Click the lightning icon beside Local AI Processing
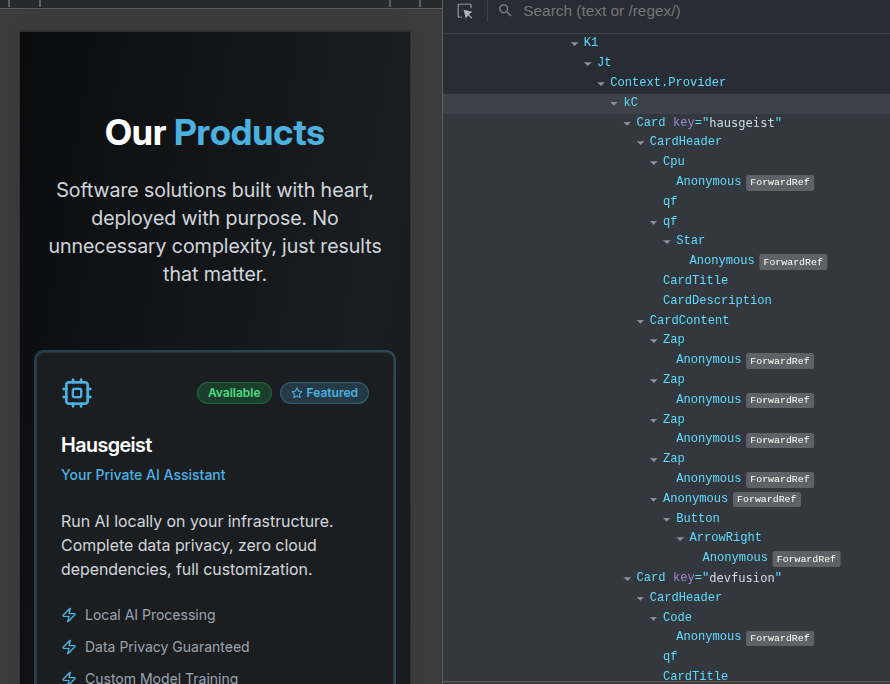 point(69,615)
